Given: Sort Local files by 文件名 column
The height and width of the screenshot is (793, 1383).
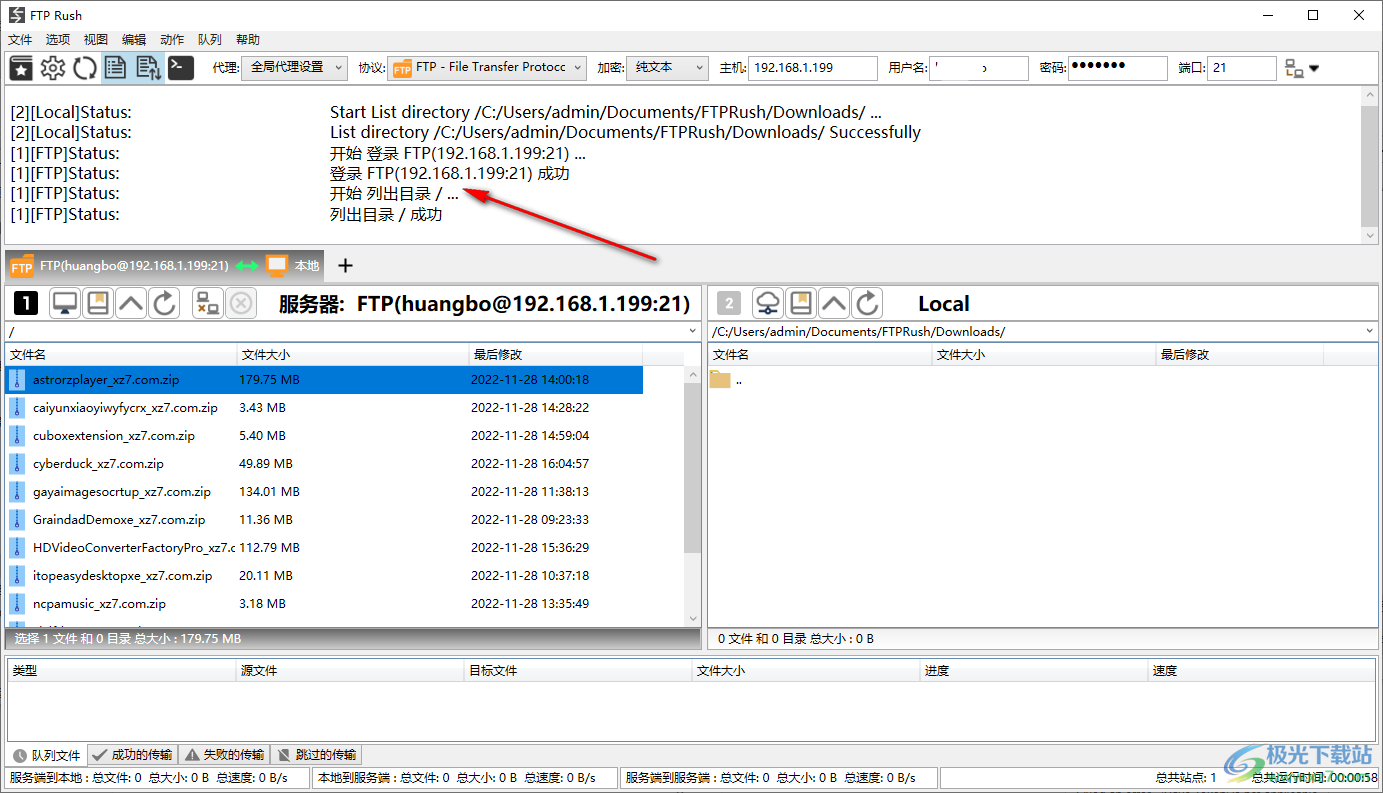Looking at the screenshot, I should 820,355.
